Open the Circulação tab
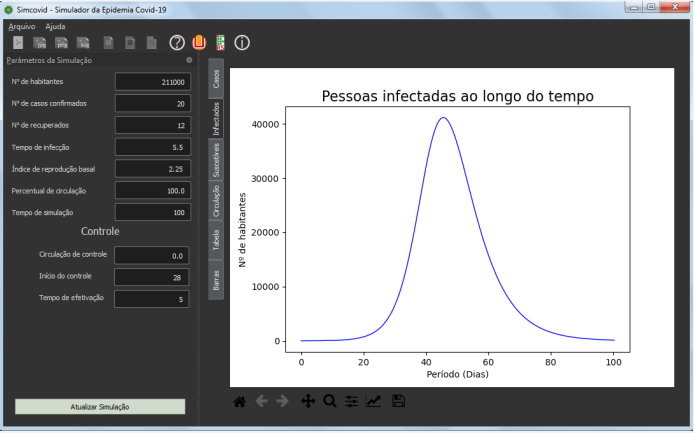This screenshot has width=694, height=433. (x=216, y=201)
